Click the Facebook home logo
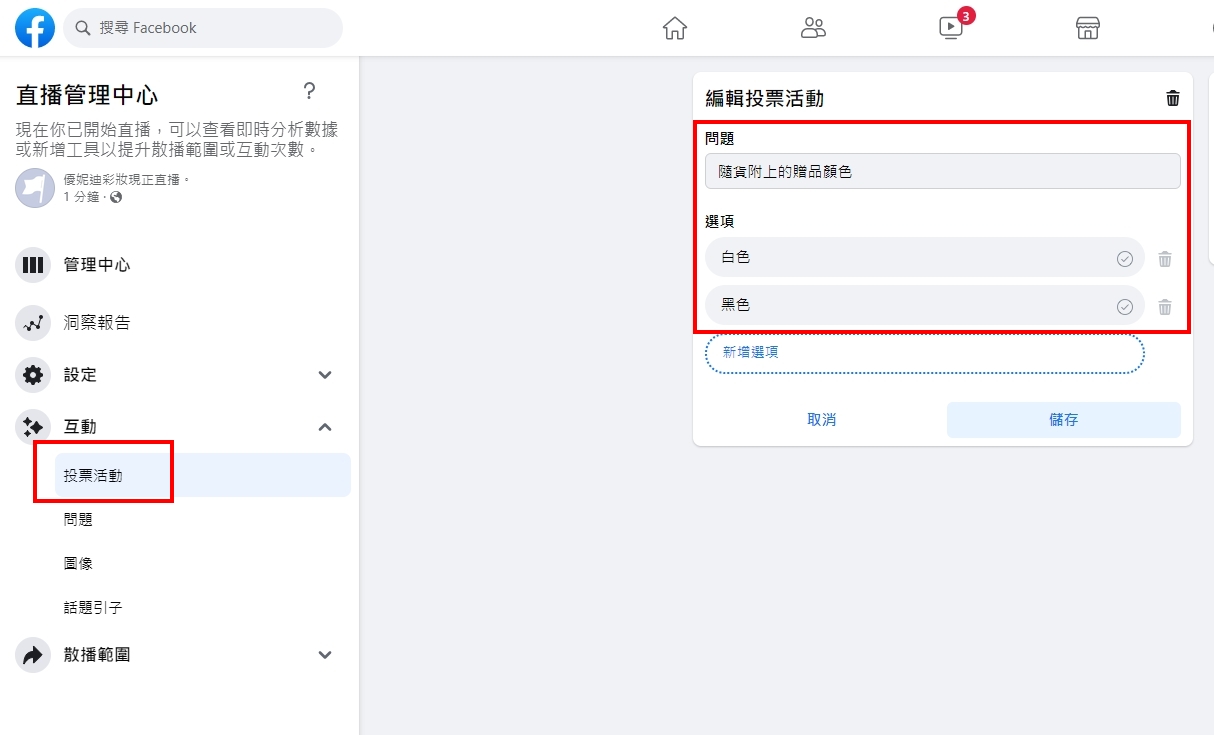The height and width of the screenshot is (735, 1214). [34, 27]
